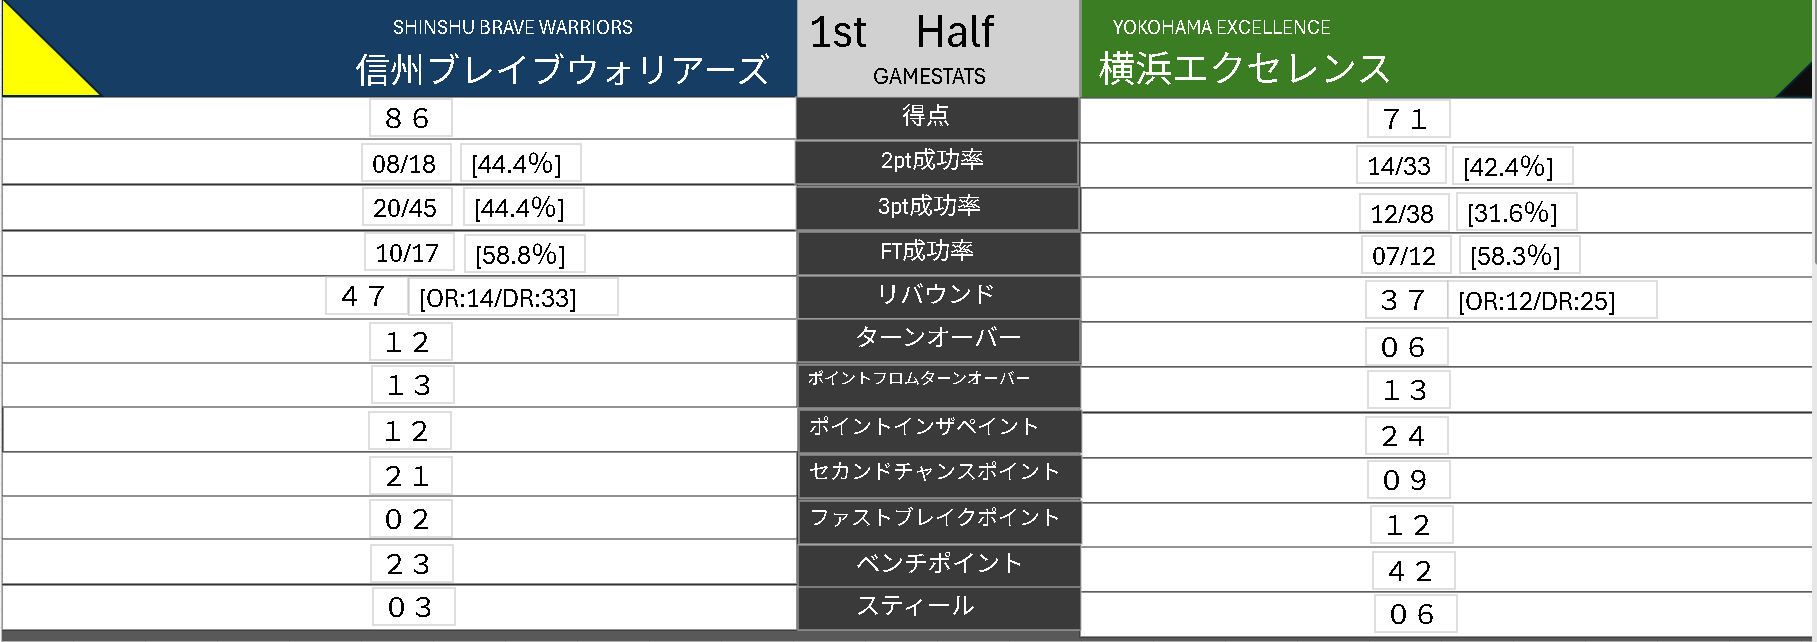This screenshot has width=1817, height=642.
Task: Select the 2pt成功率 row label
Action: 932,160
